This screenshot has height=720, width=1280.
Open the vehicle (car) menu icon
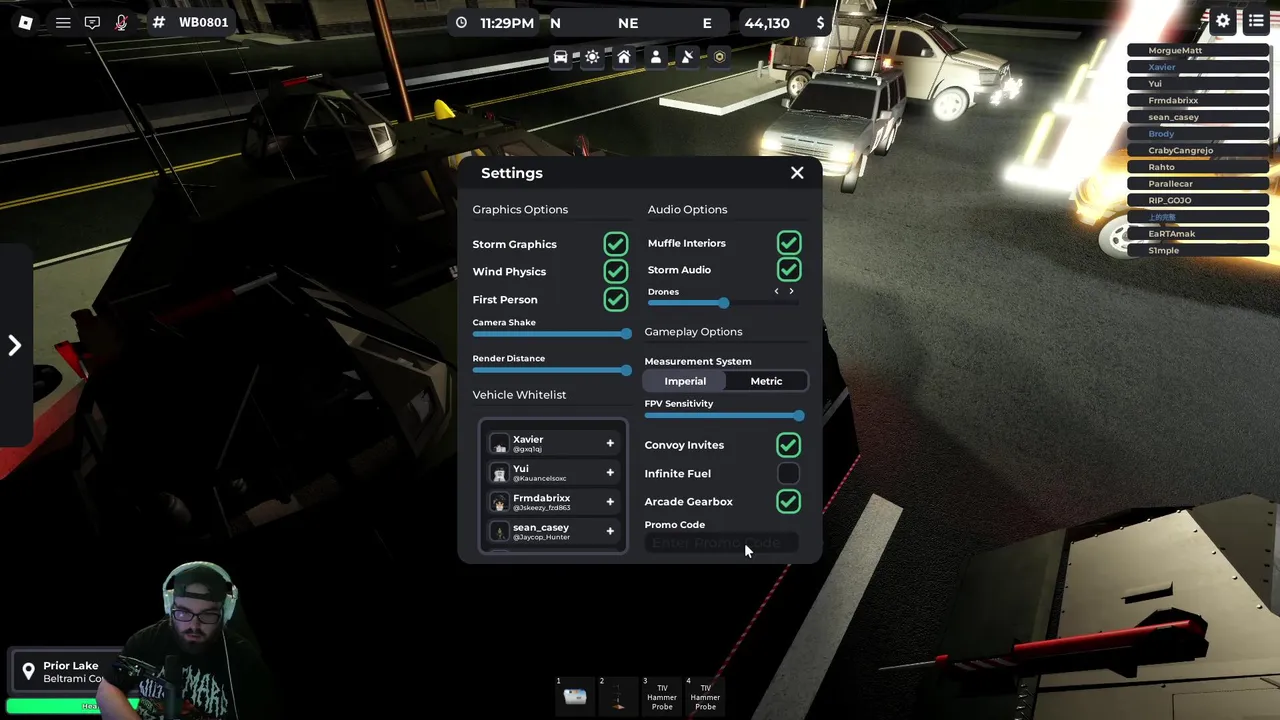coord(561,57)
